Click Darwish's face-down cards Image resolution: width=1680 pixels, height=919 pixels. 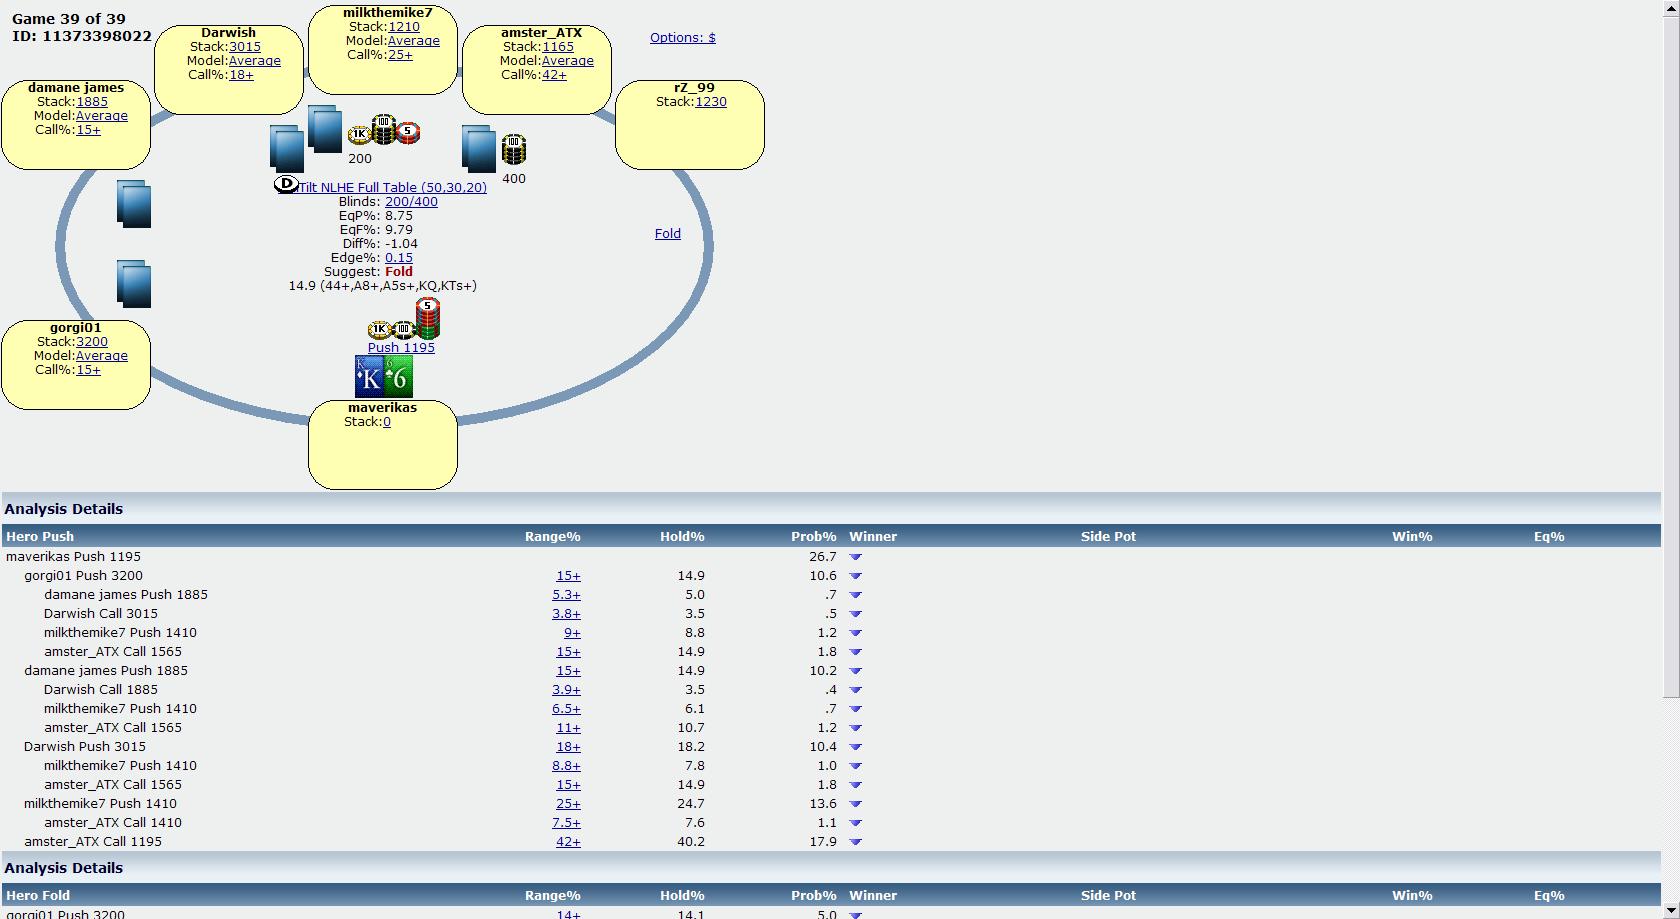click(287, 148)
